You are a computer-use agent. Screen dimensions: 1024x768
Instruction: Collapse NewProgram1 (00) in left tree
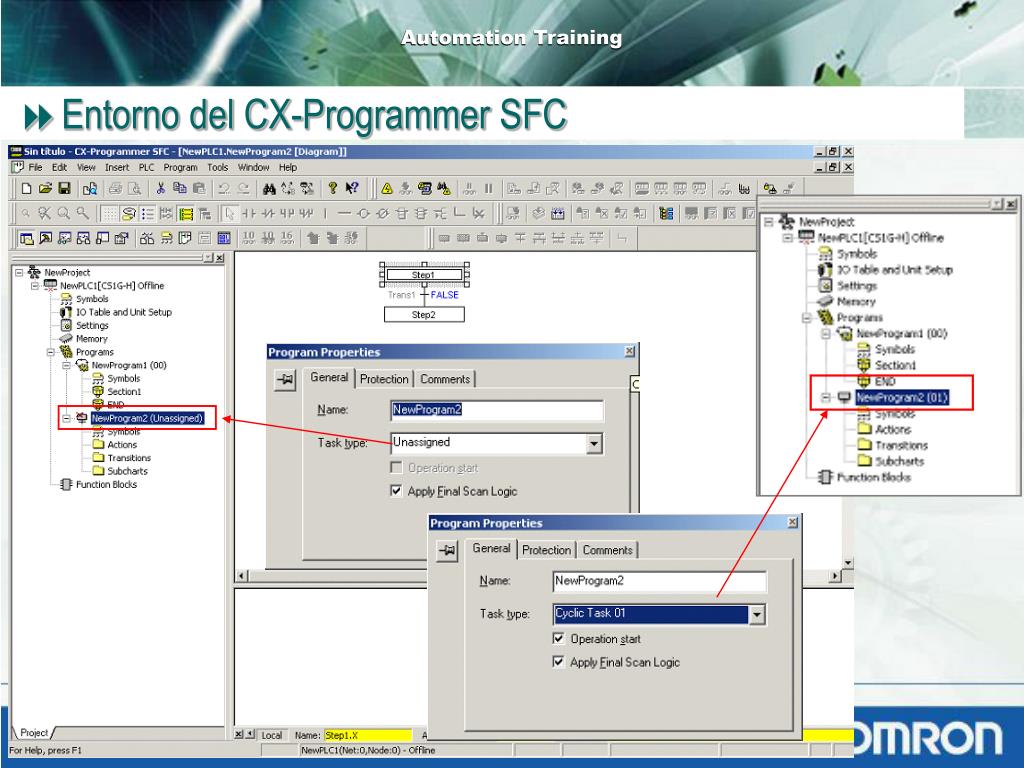tap(67, 365)
